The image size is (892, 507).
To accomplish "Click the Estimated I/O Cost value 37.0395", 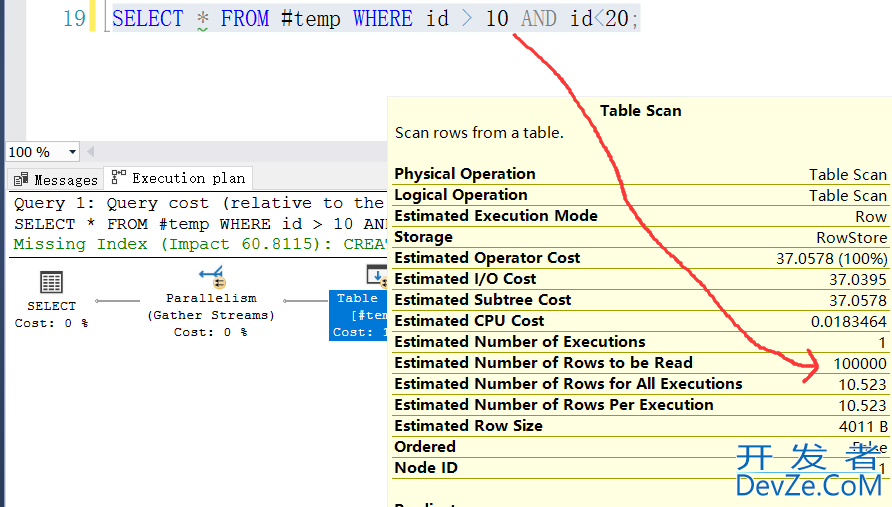I will coord(858,279).
